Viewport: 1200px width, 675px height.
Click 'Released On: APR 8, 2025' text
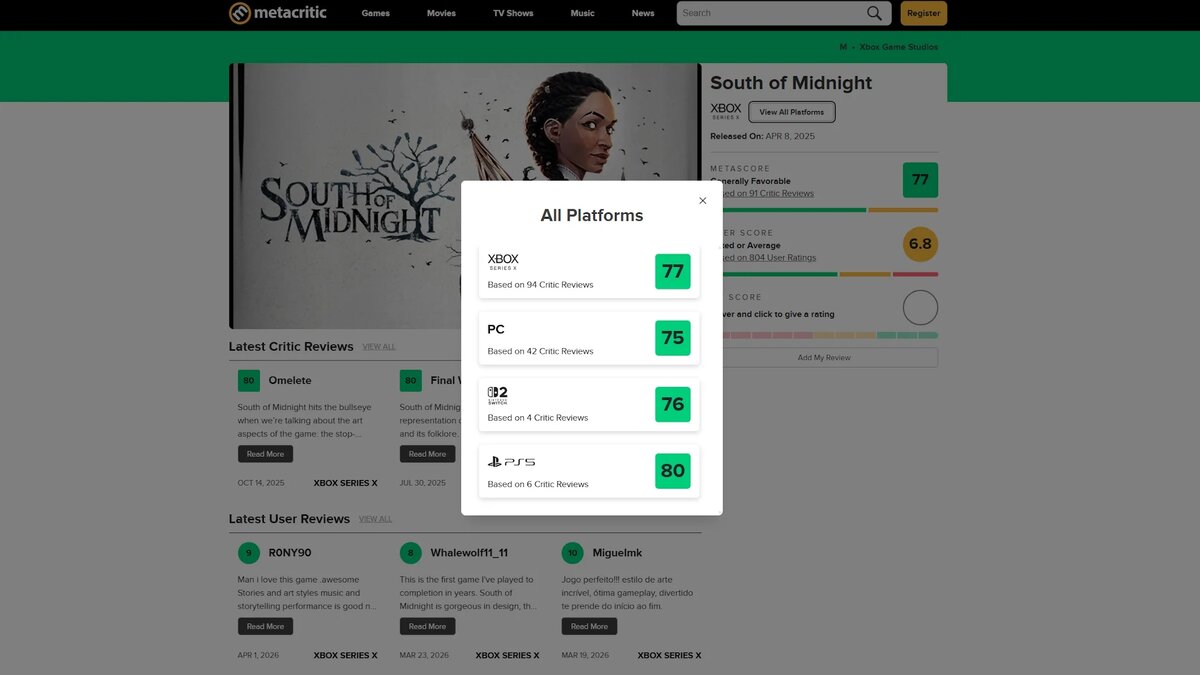[763, 136]
